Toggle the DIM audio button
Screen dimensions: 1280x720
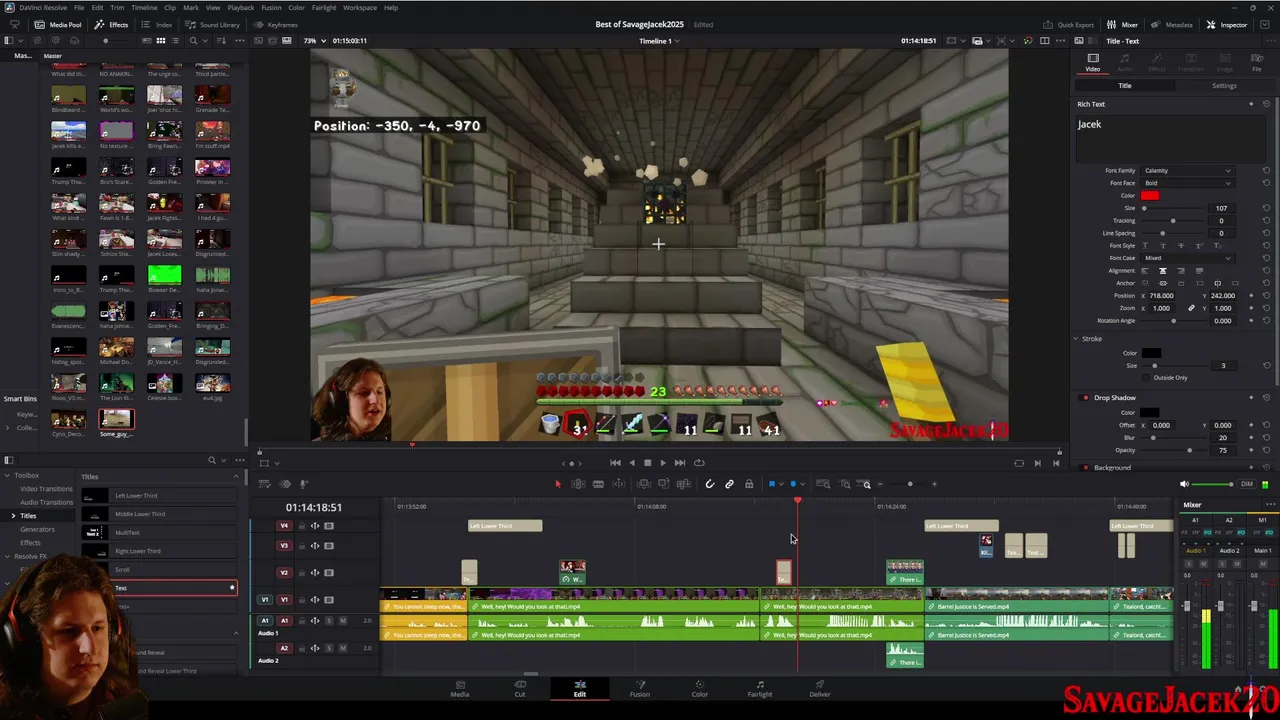pos(1246,484)
